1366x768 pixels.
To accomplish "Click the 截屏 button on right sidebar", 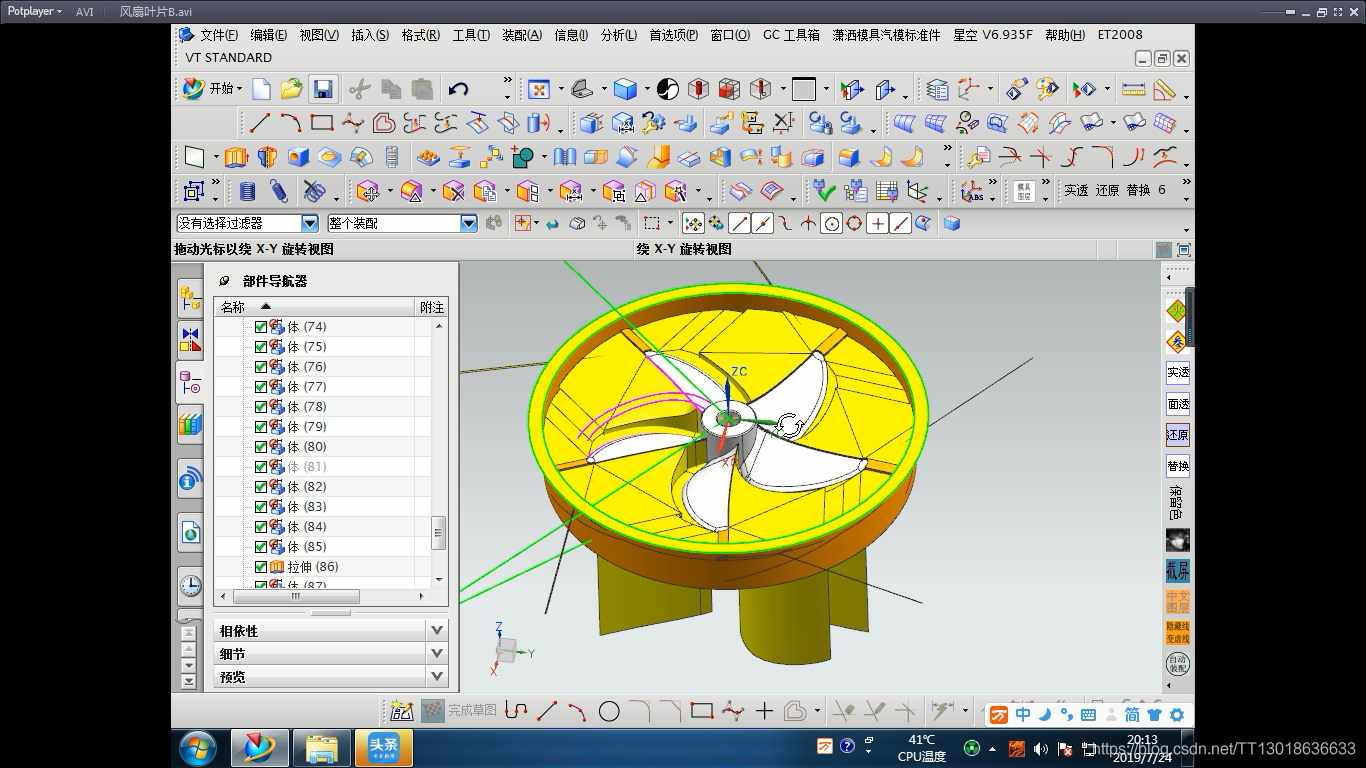I will click(x=1178, y=571).
